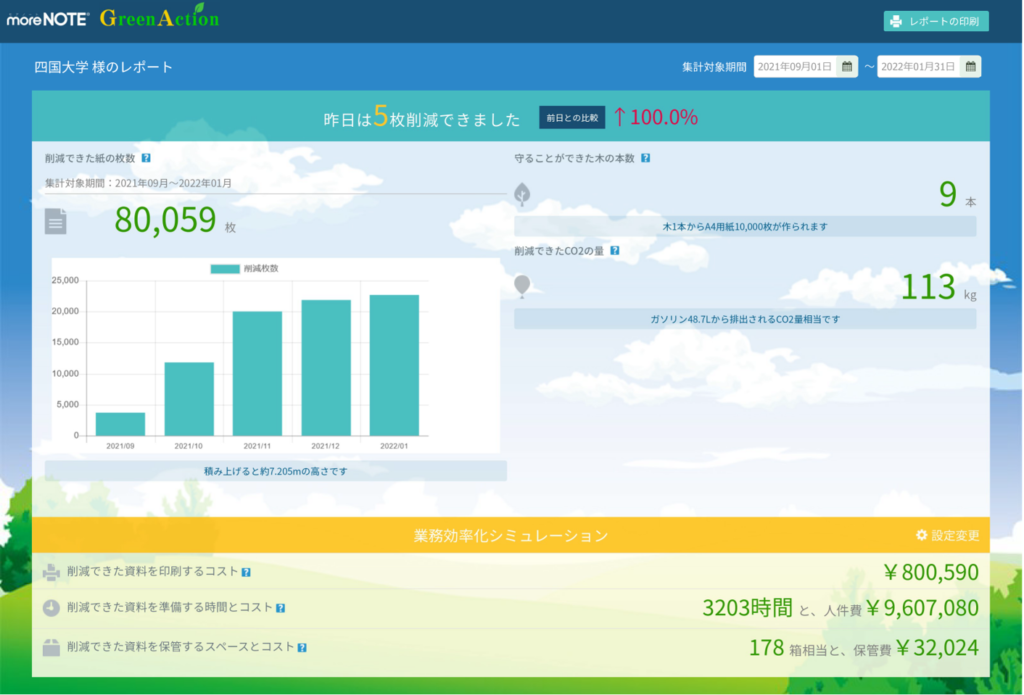This screenshot has height=695, width=1024.
Task: Click the help icon for 削減できた資料を保管するスペースとコスト
Action: click(x=301, y=646)
